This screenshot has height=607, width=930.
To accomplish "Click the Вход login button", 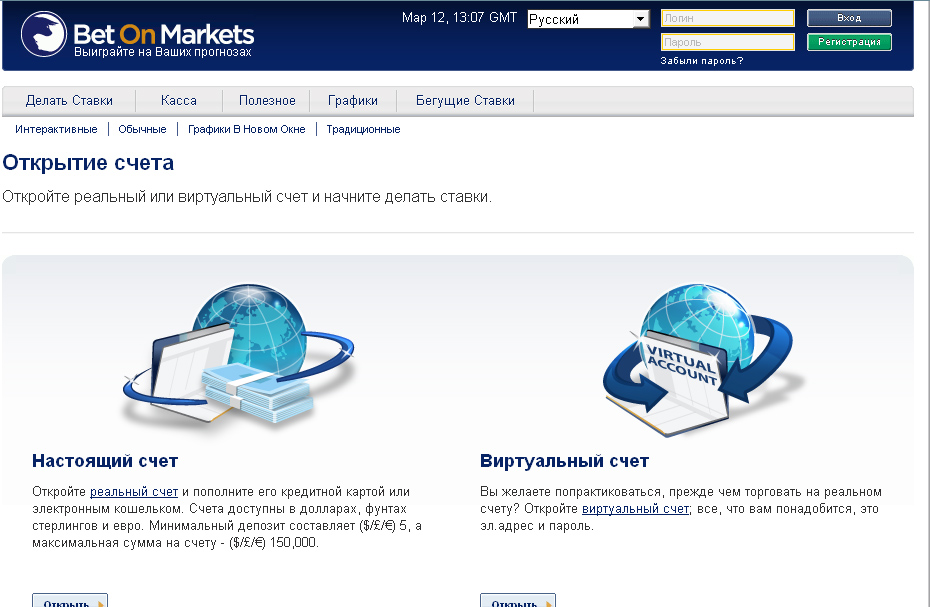I will coord(849,18).
